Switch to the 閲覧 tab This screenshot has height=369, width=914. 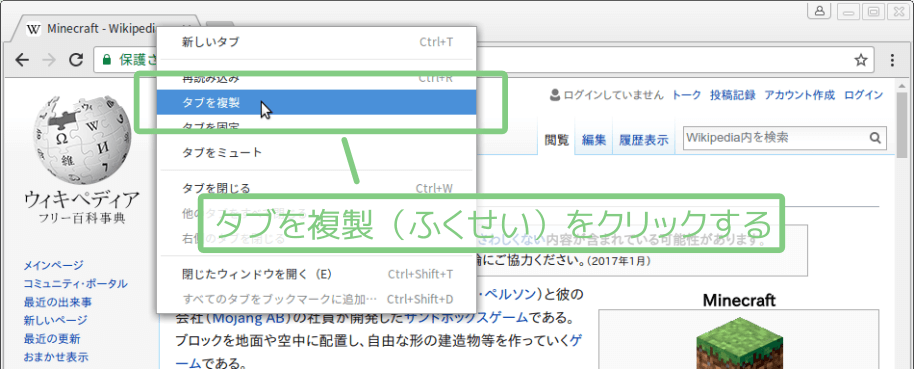click(557, 140)
